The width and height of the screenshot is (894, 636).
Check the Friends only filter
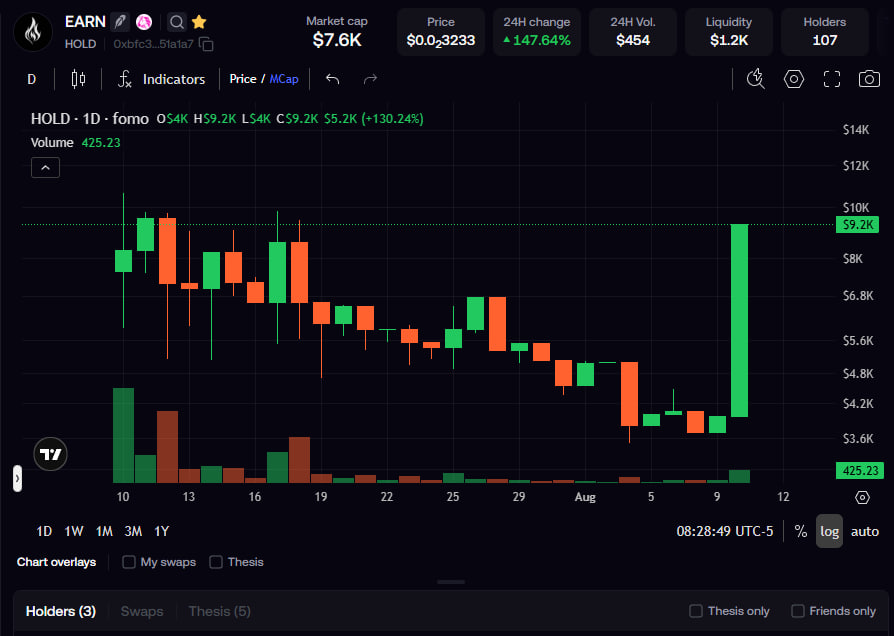[x=798, y=611]
